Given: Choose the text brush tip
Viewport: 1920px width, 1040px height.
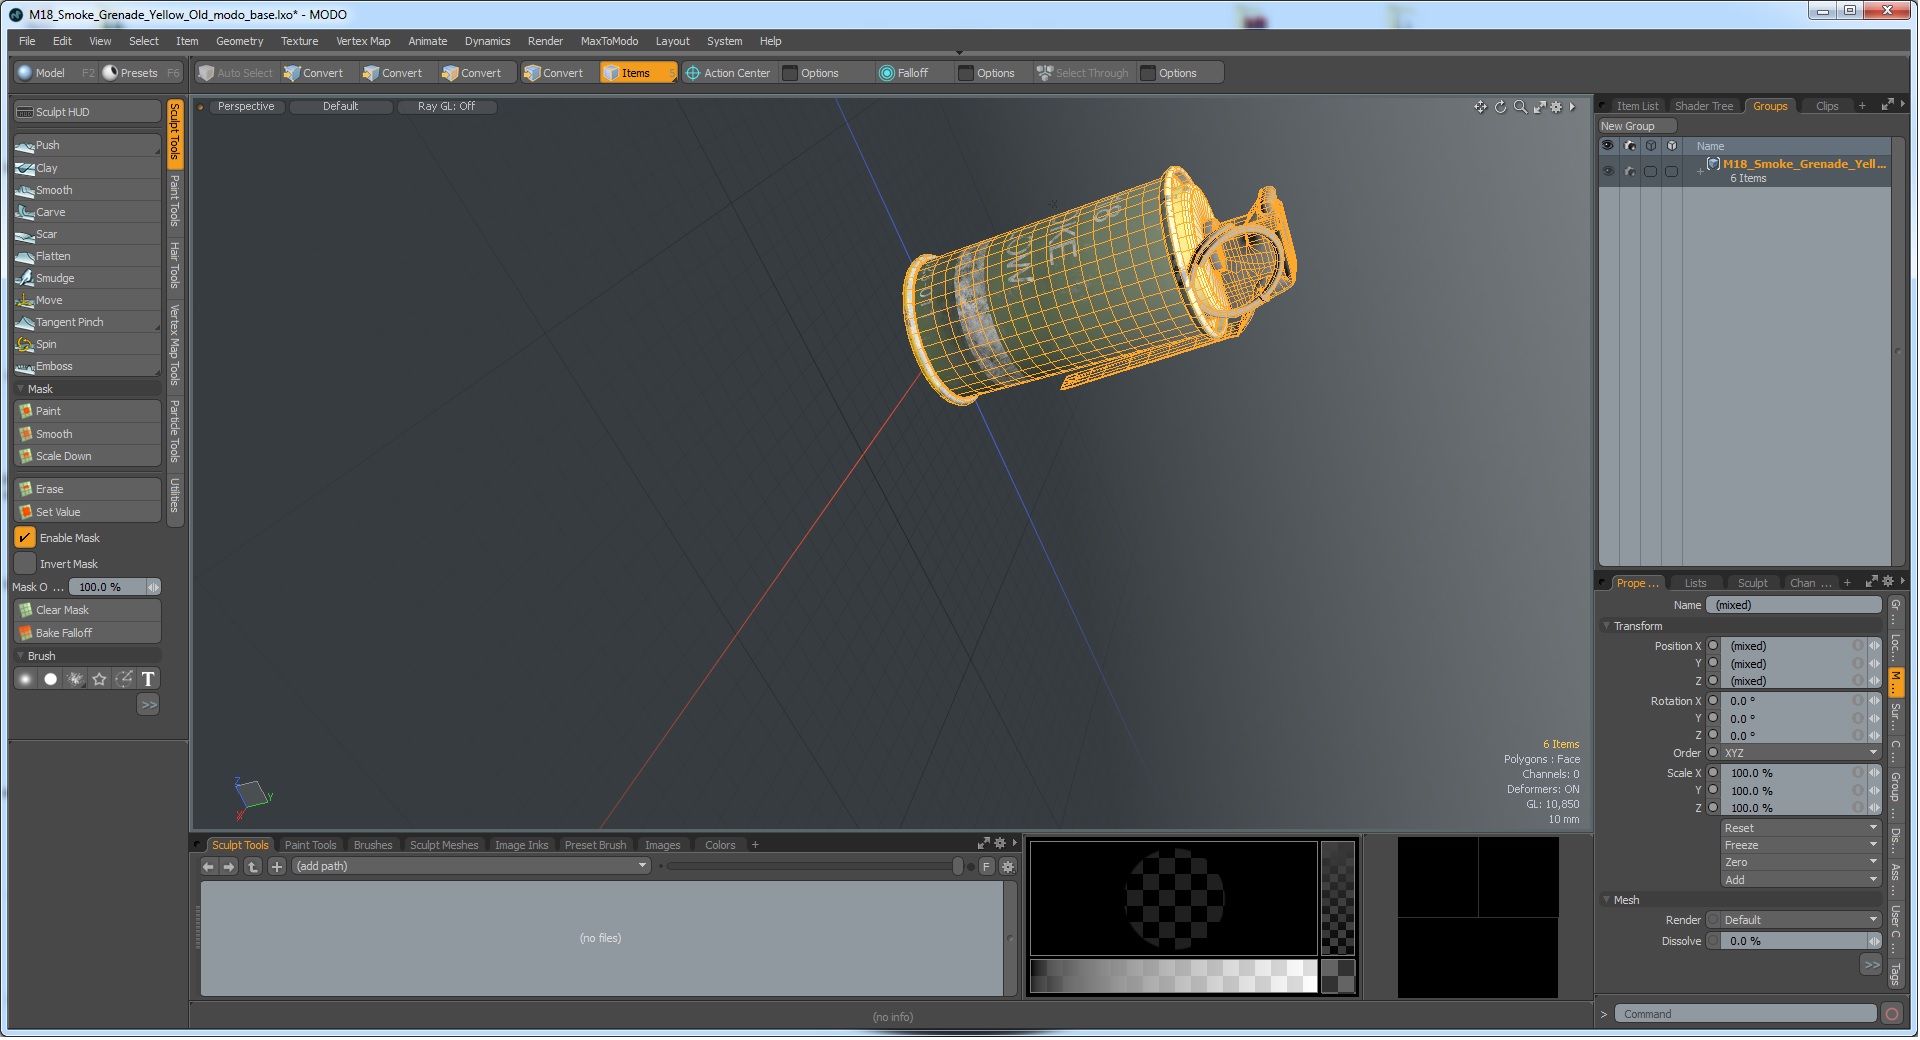Looking at the screenshot, I should [148, 680].
